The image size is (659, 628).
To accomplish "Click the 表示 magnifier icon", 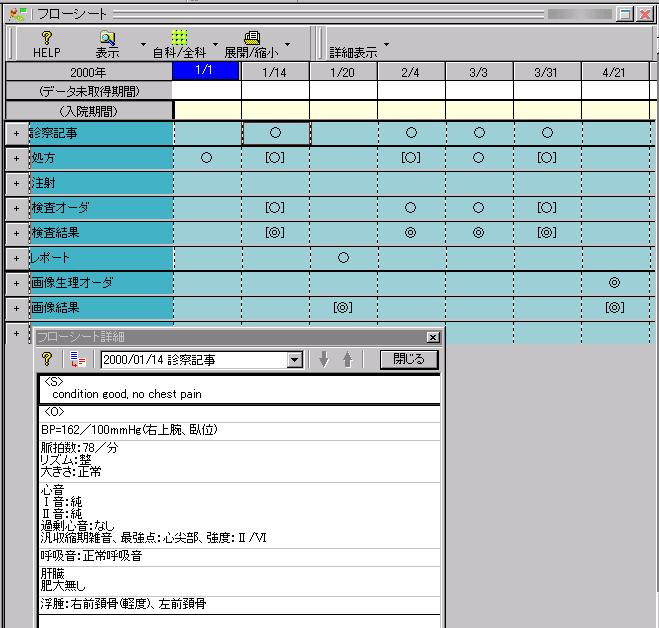I will [x=107, y=37].
